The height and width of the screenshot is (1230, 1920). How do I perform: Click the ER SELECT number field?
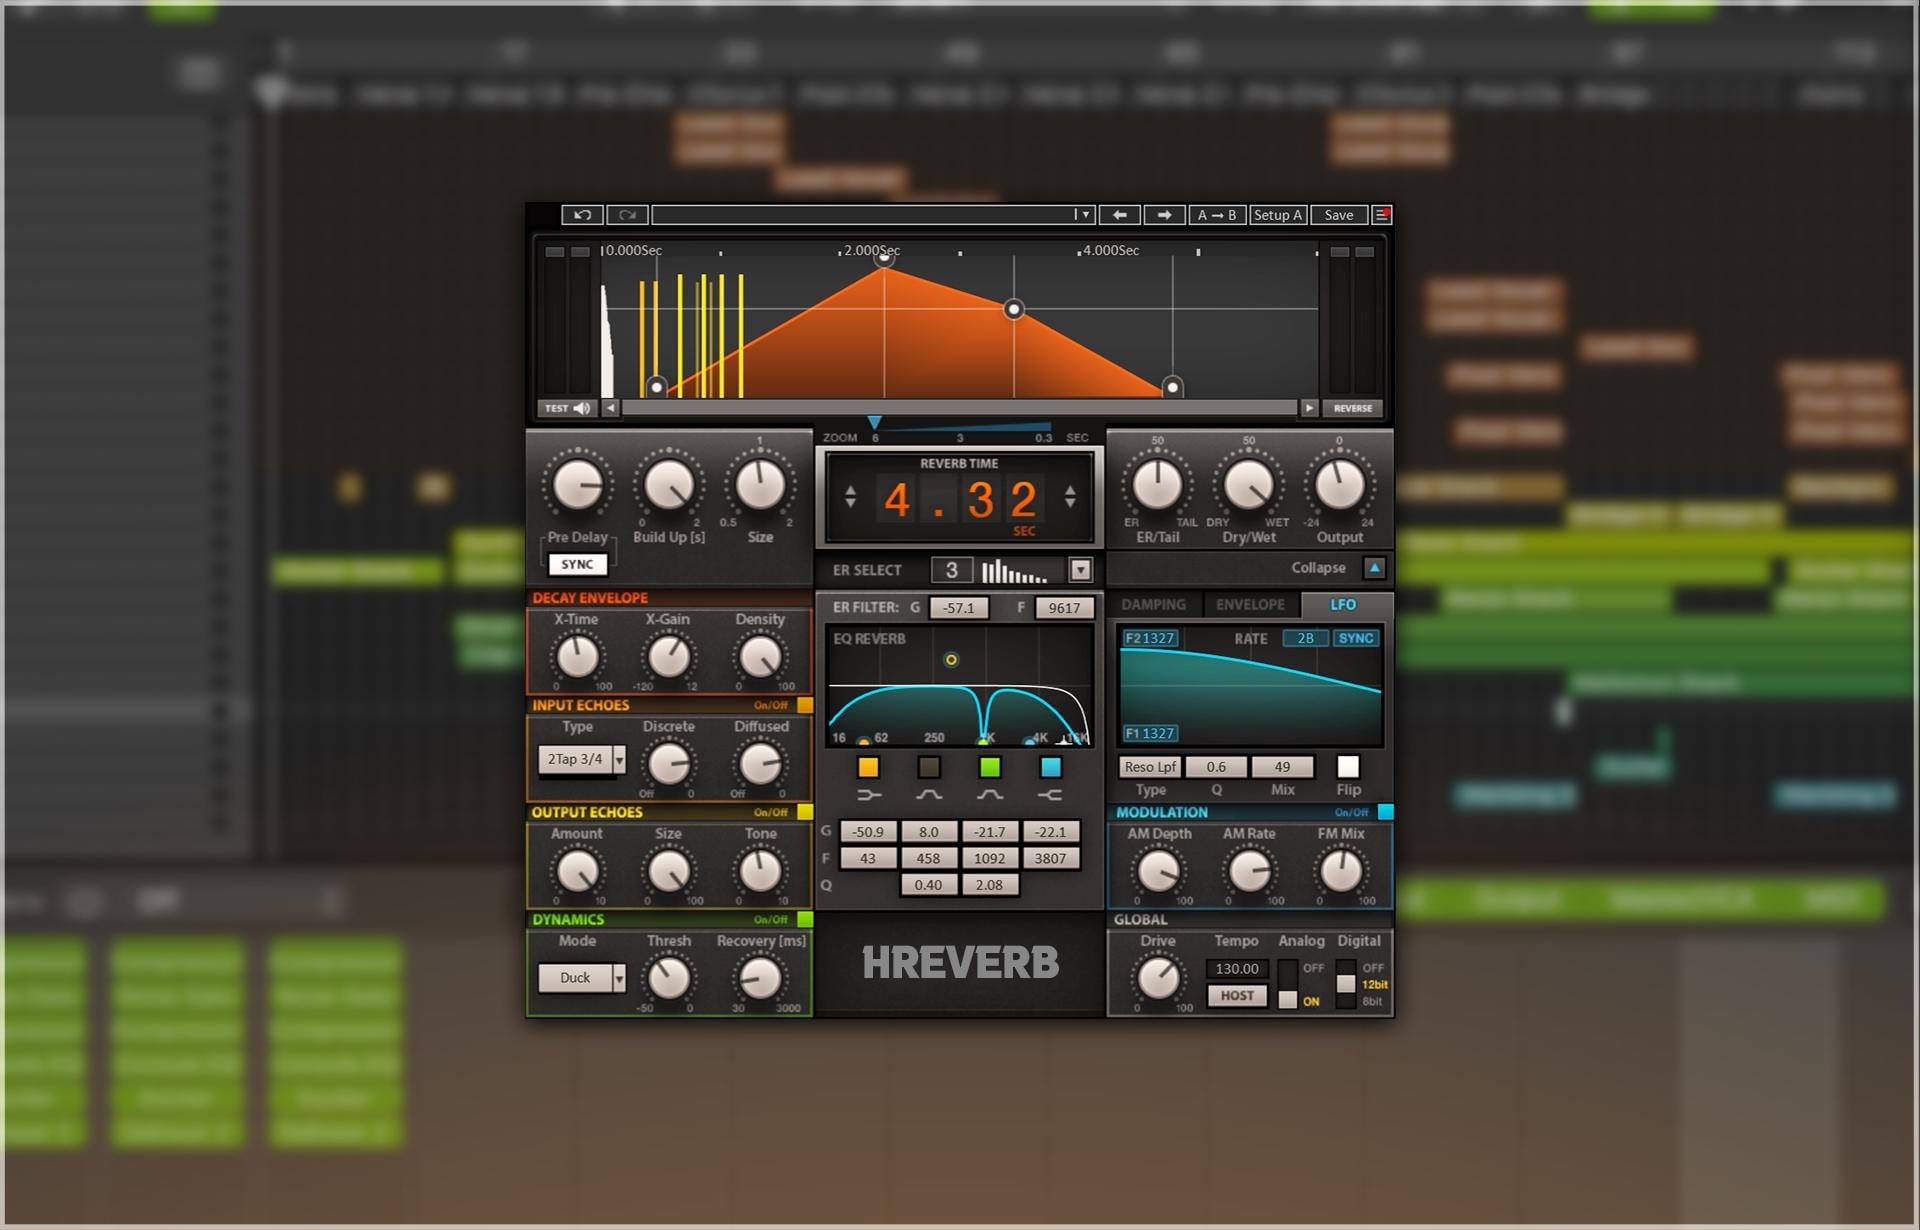tap(952, 570)
